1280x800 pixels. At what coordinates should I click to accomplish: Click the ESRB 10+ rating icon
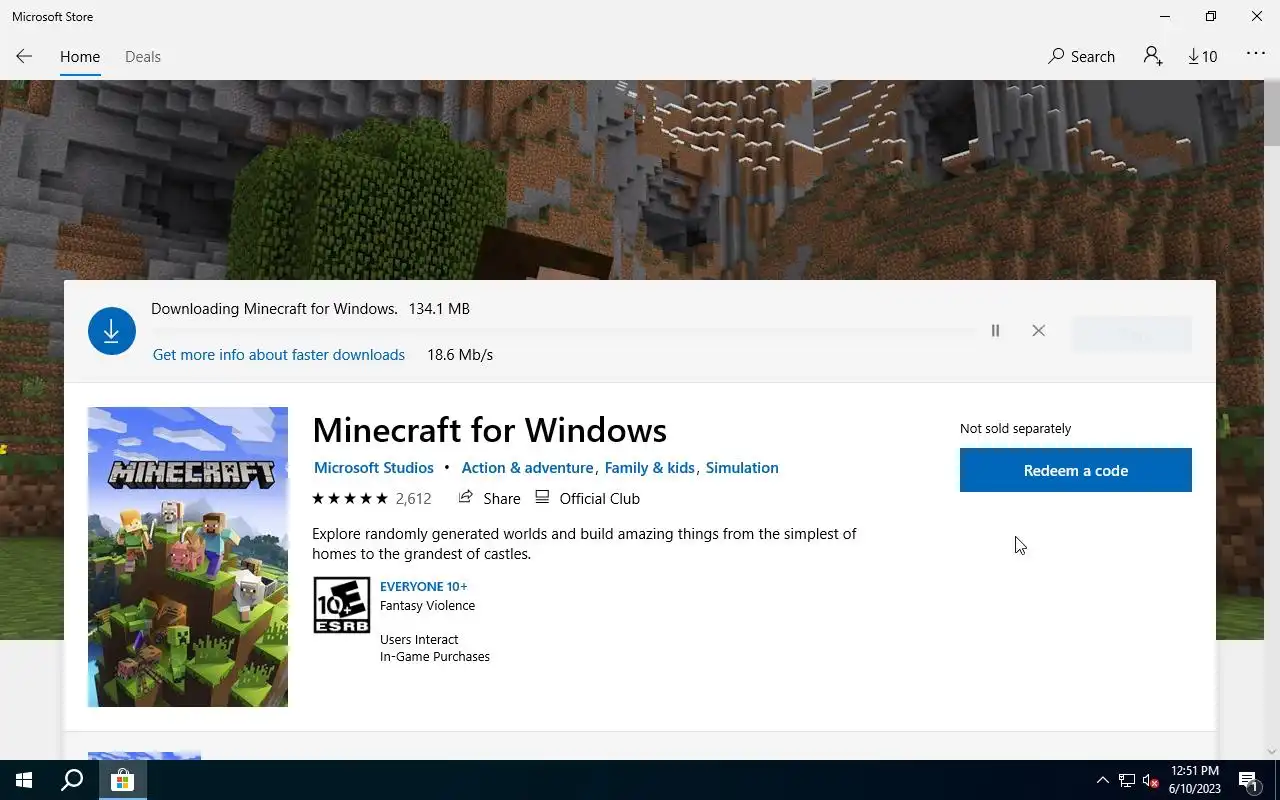click(x=342, y=605)
